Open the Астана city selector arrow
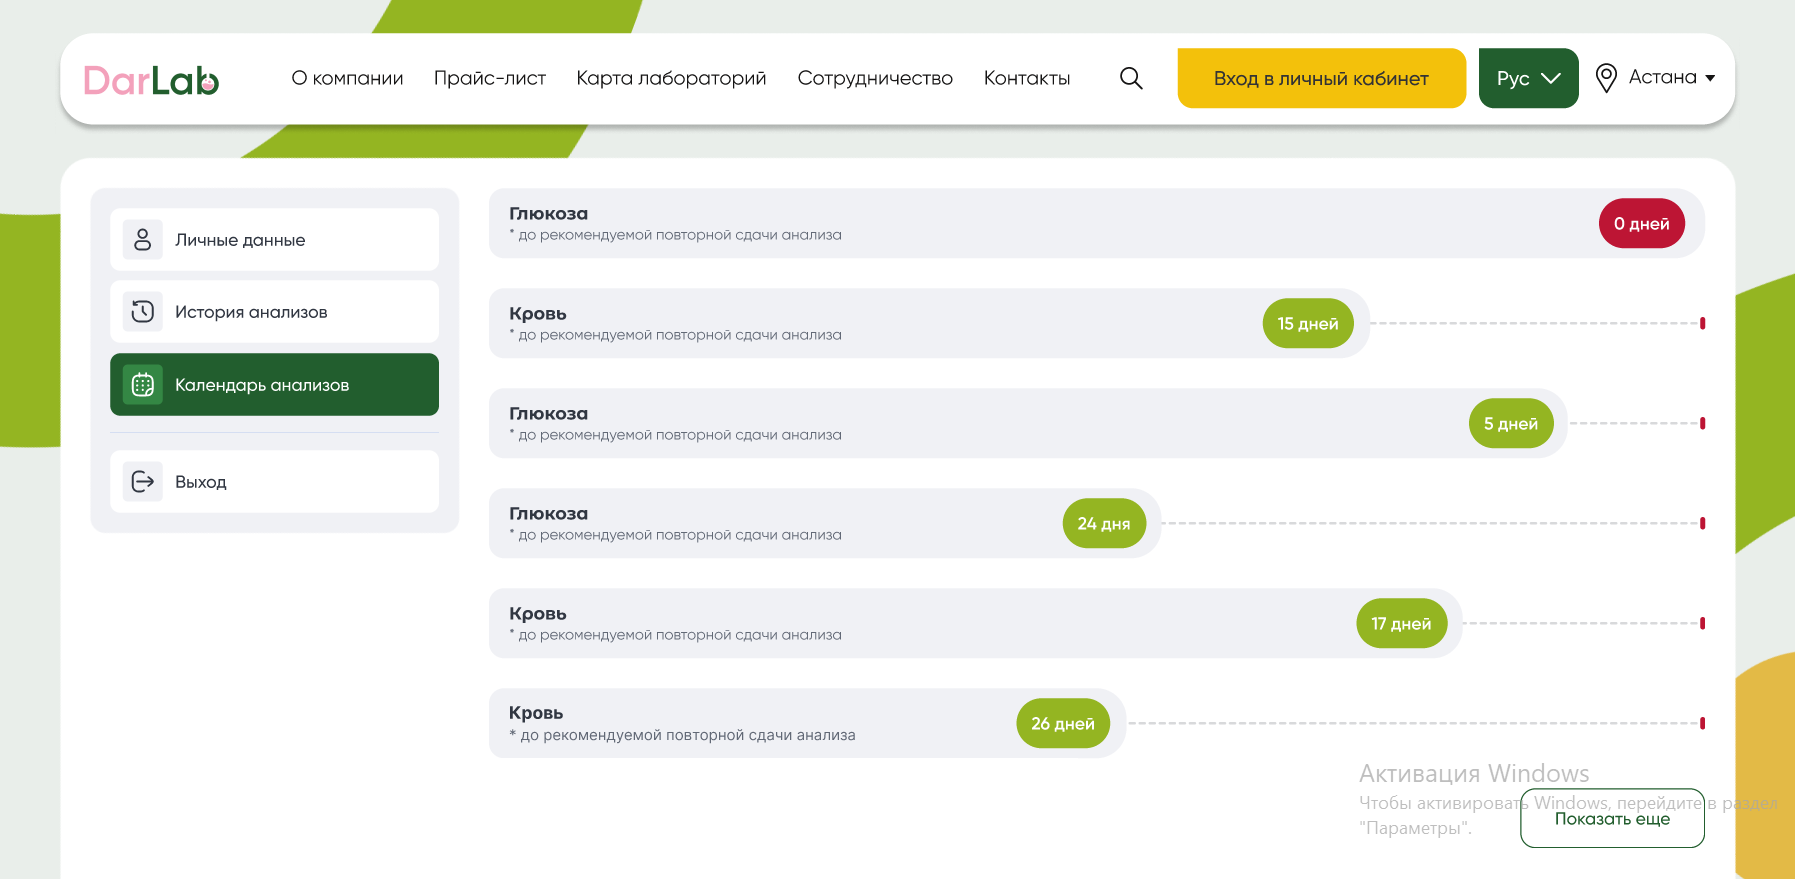Viewport: 1795px width, 879px height. [1710, 78]
